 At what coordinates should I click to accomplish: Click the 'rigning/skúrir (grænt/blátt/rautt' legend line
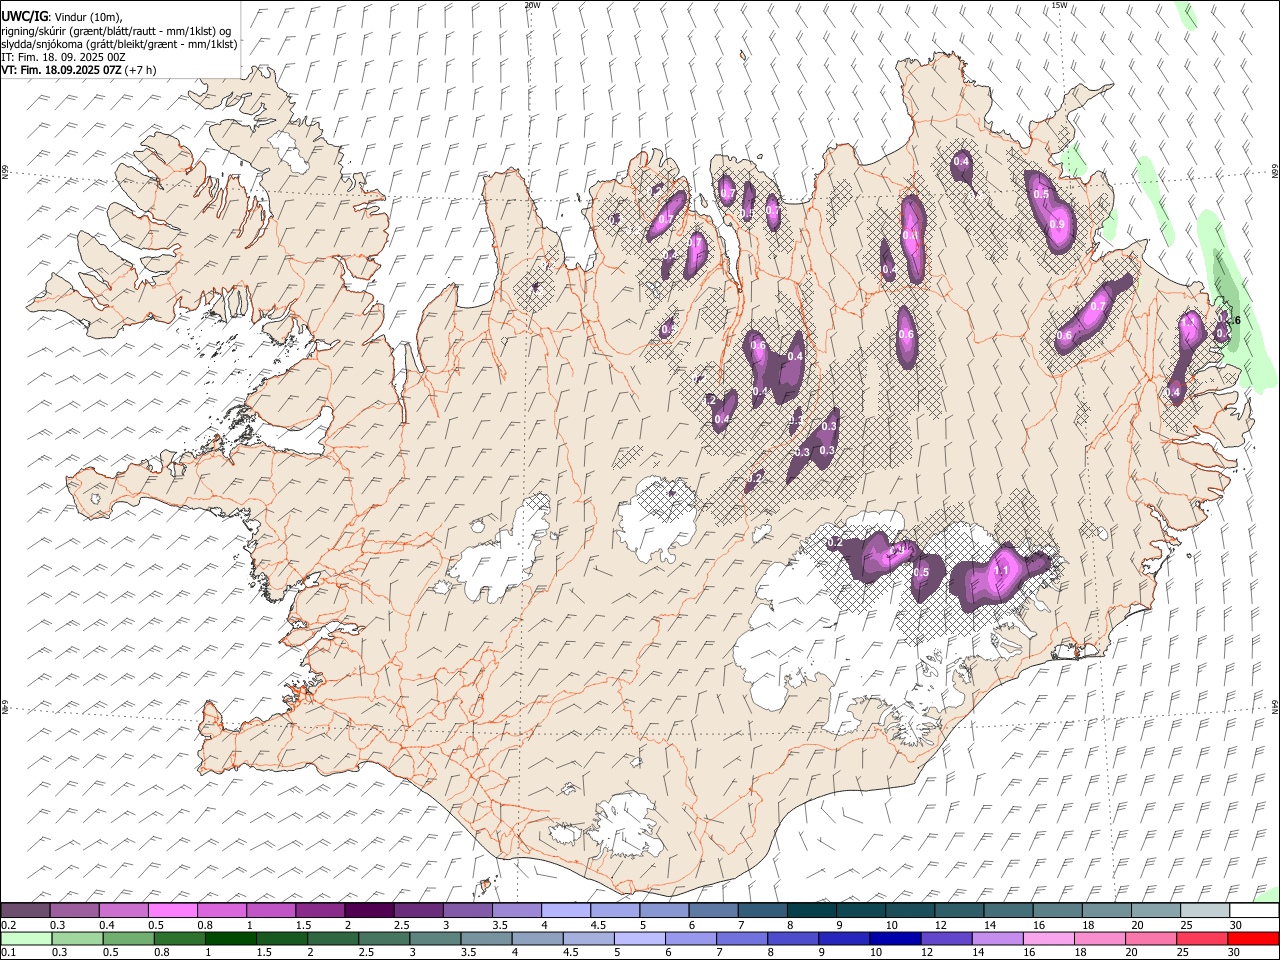[117, 31]
